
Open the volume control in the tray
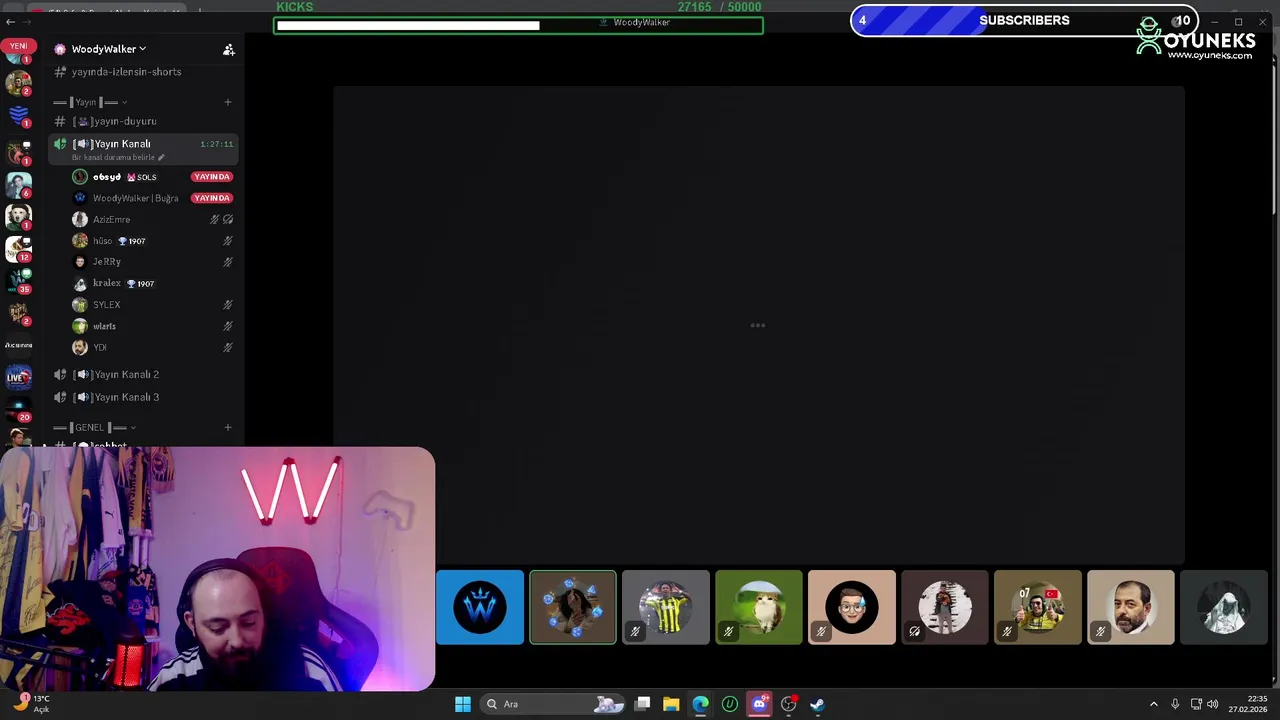1213,704
